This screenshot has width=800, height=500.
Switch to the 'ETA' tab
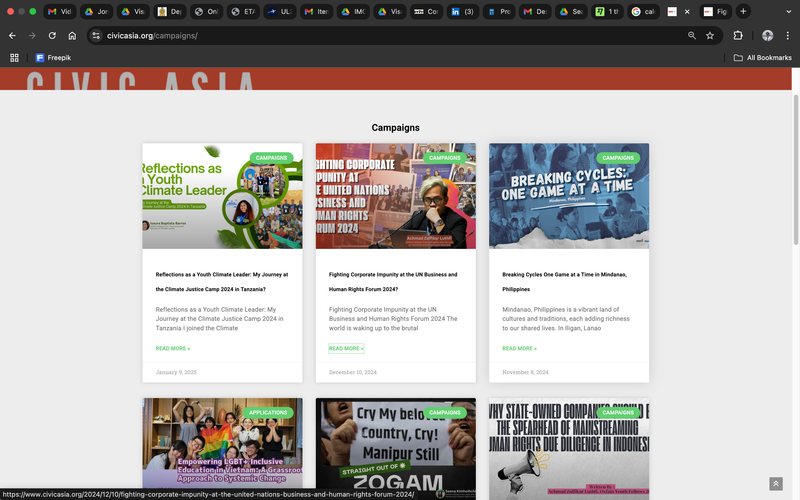[x=243, y=11]
